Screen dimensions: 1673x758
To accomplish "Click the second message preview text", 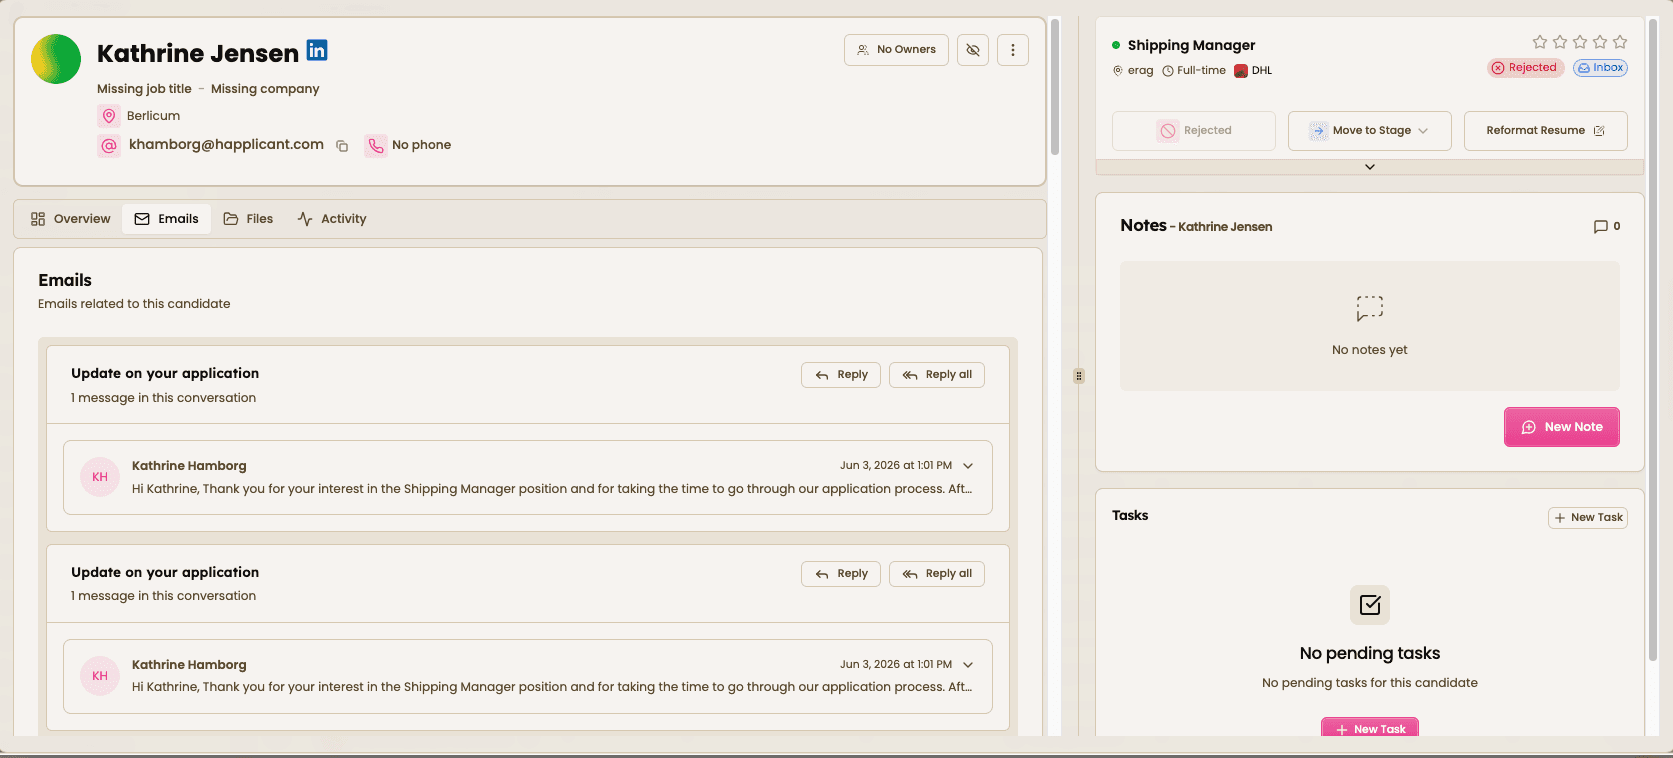I will (552, 687).
